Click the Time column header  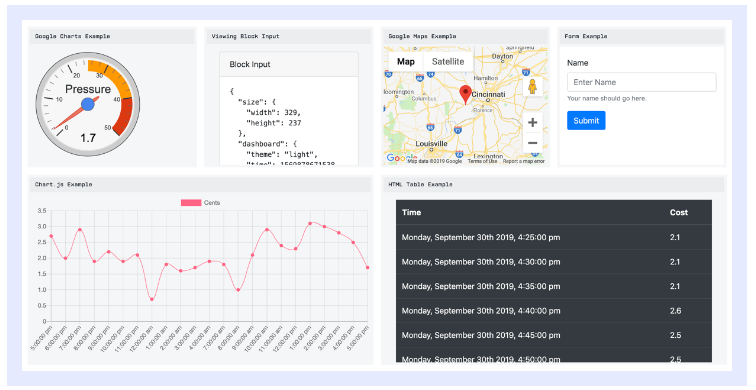pos(411,212)
